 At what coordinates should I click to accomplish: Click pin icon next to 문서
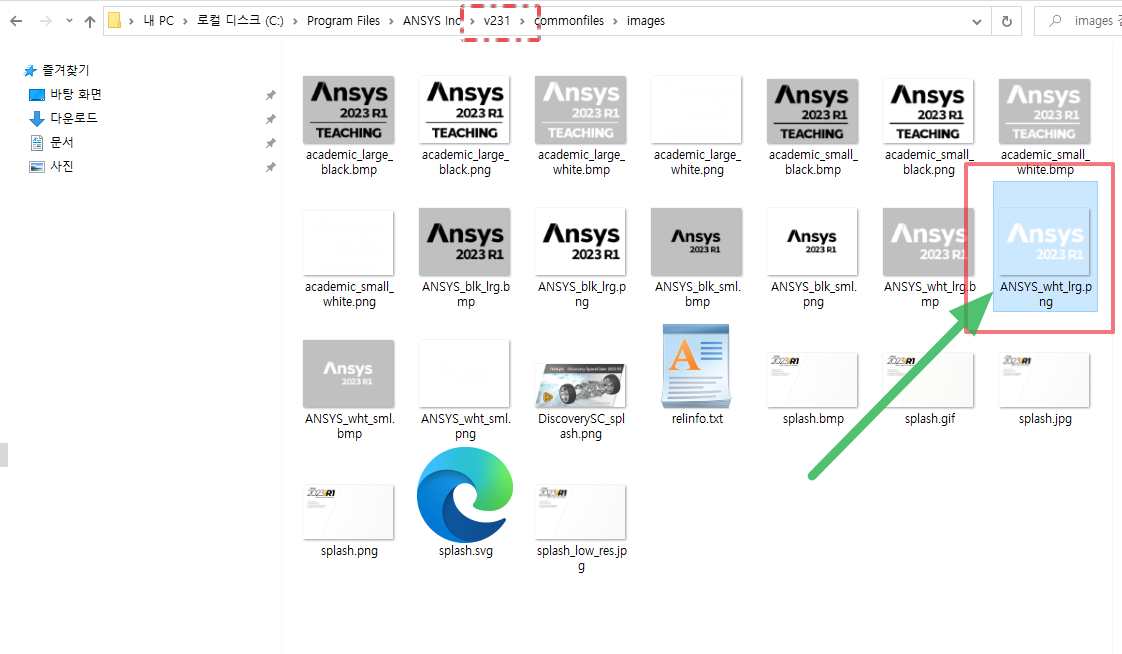point(270,143)
